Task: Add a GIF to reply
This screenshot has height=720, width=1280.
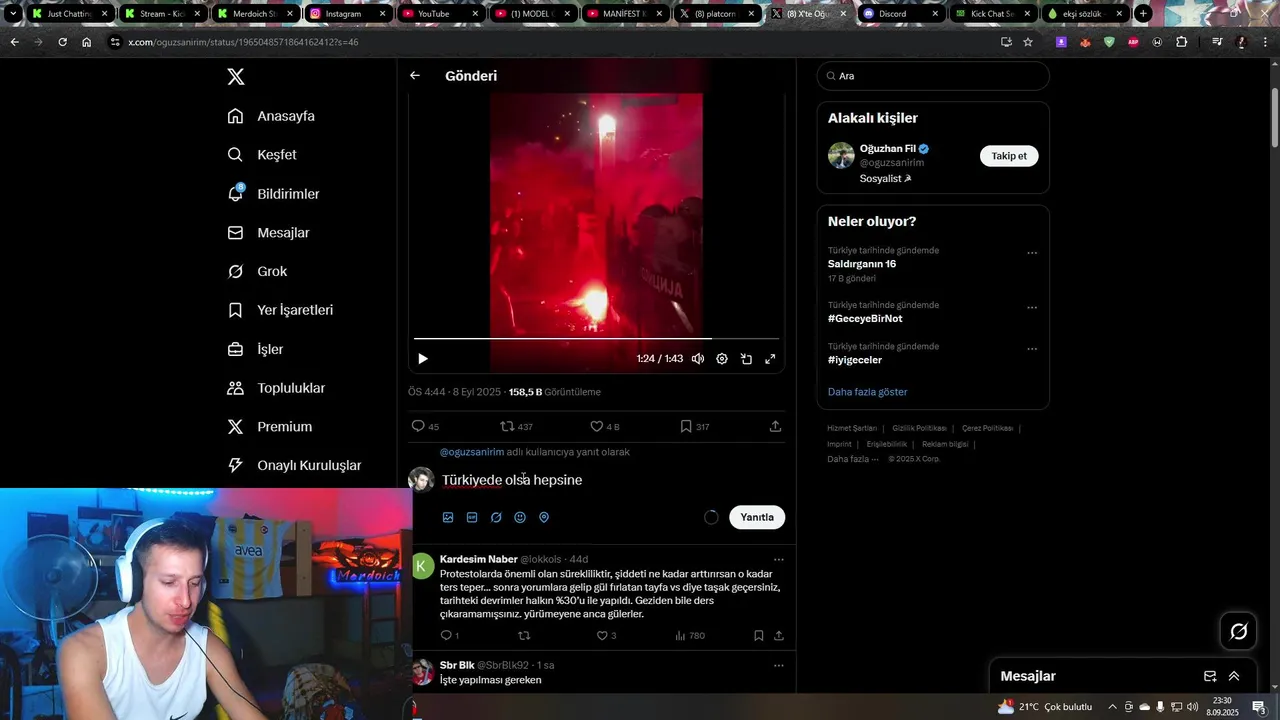Action: coord(472,518)
